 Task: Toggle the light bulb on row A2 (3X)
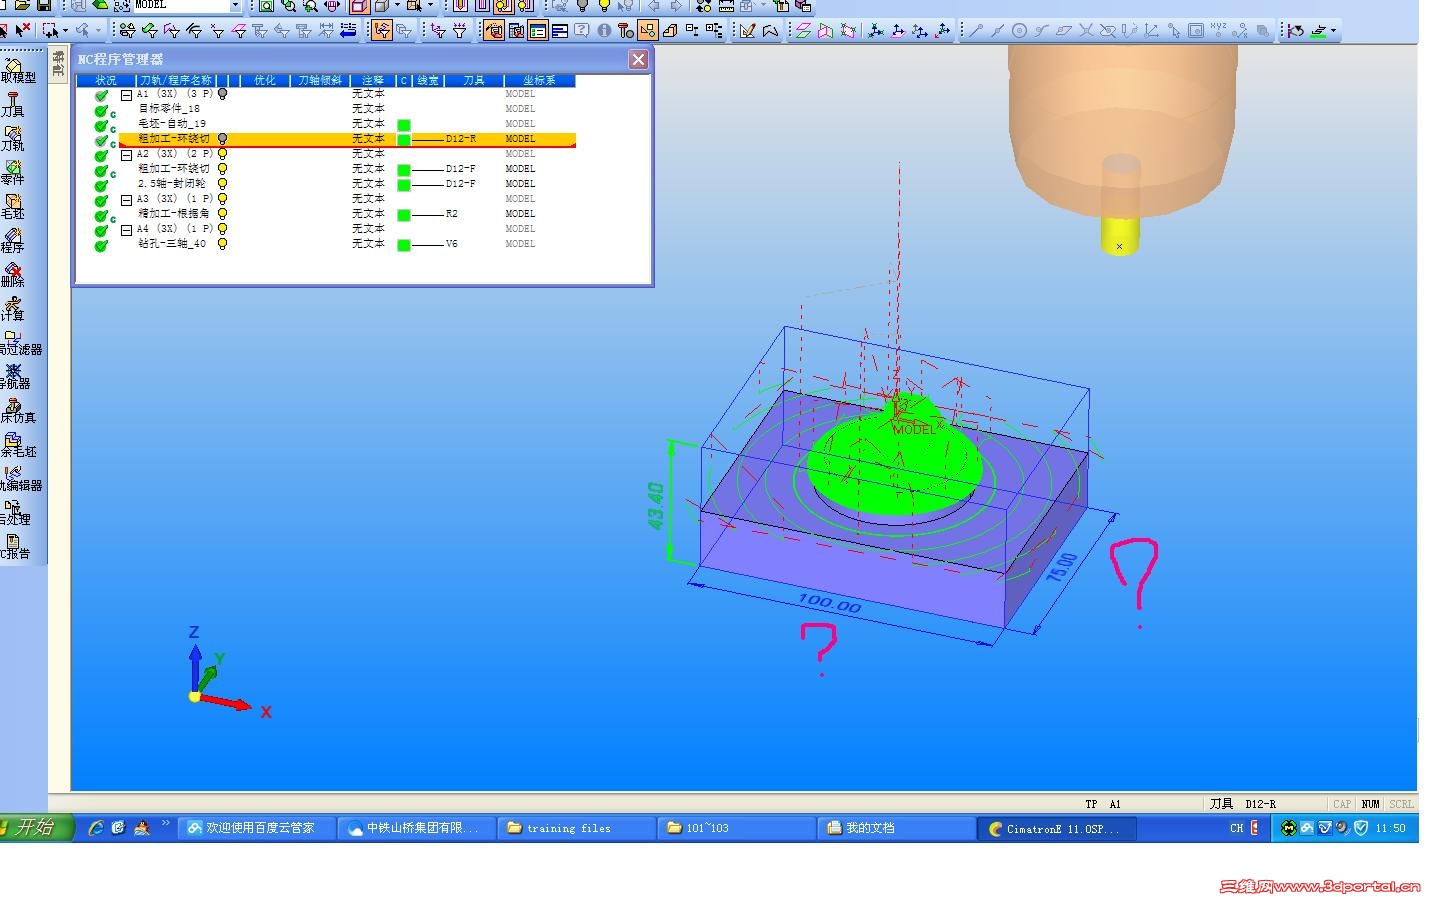click(223, 154)
